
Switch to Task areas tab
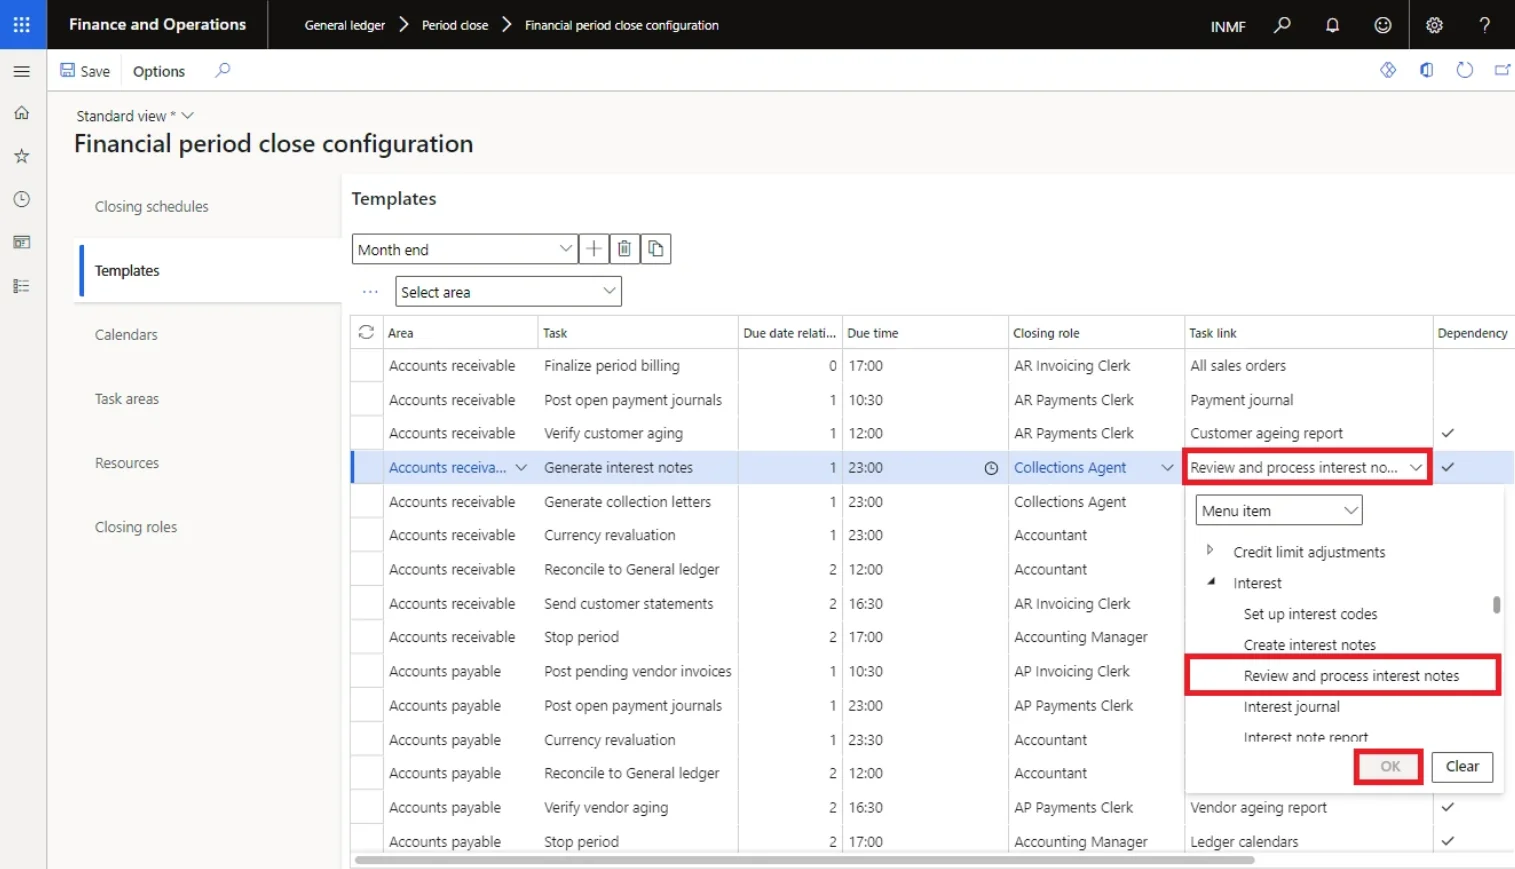pyautogui.click(x=127, y=398)
